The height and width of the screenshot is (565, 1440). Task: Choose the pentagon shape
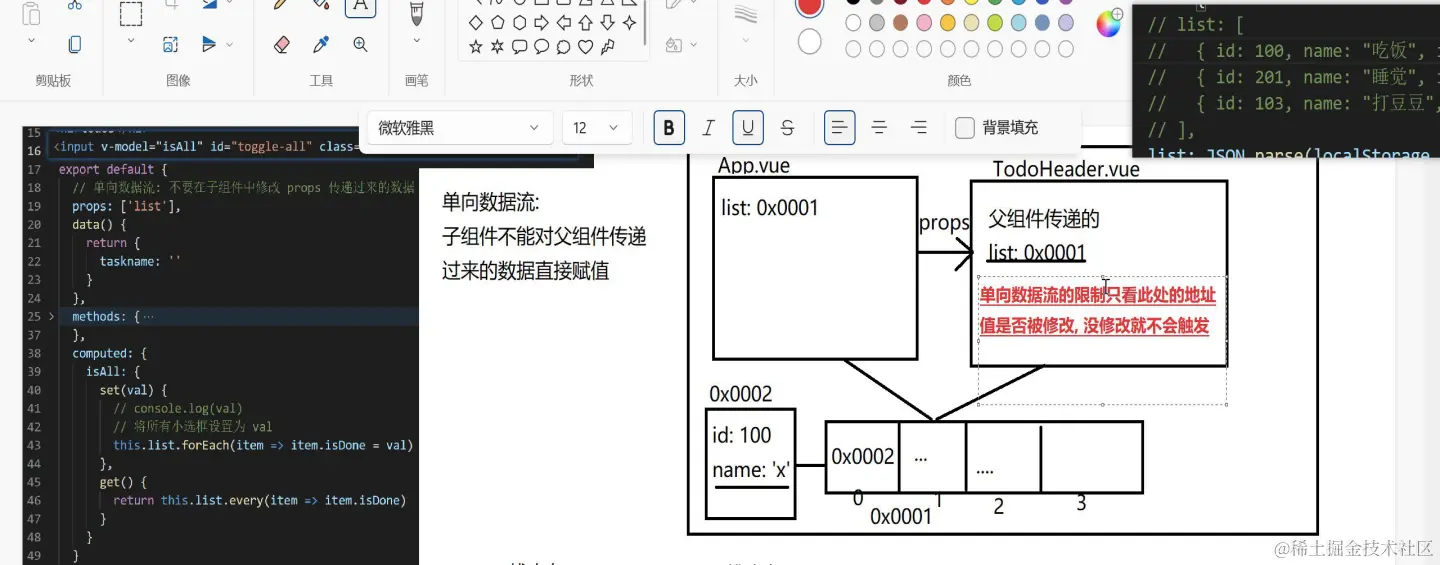pyautogui.click(x=498, y=22)
